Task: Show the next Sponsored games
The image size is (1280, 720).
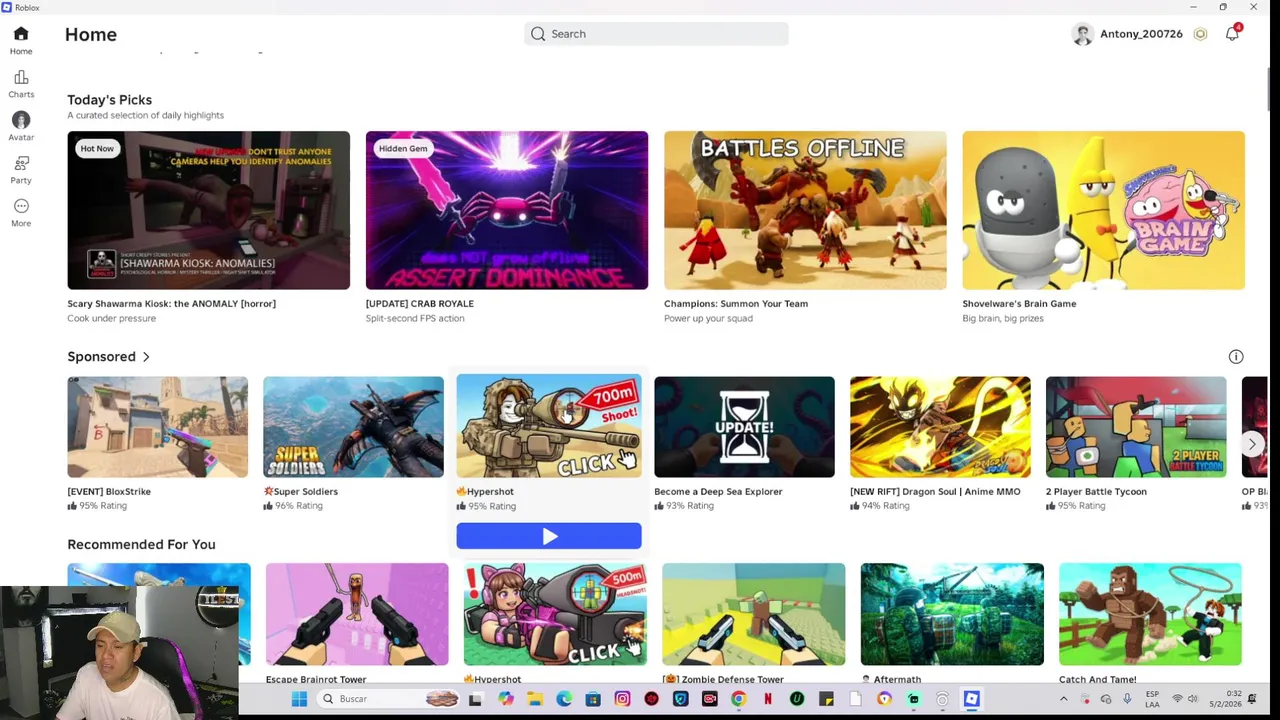Action: coord(1252,444)
